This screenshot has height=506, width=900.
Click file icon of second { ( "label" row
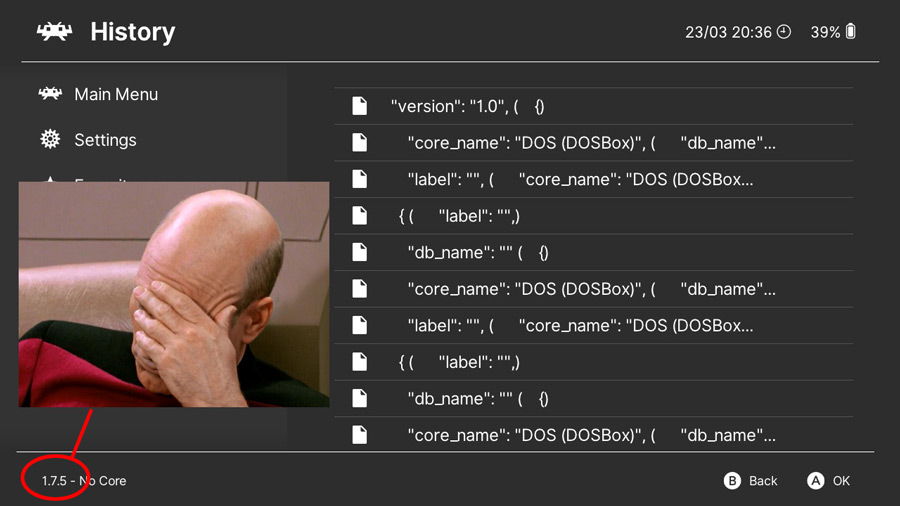[x=360, y=361]
